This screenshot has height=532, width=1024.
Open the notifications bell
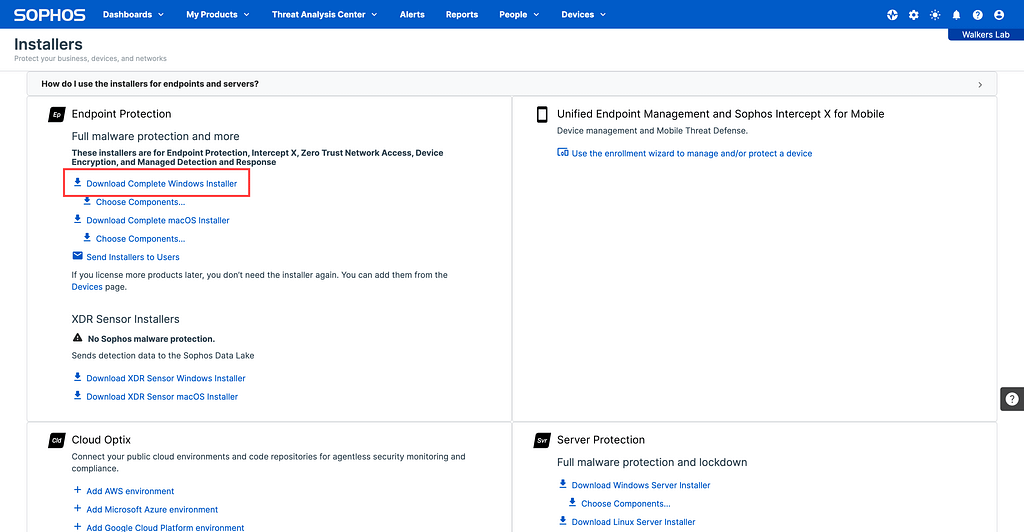[x=956, y=15]
